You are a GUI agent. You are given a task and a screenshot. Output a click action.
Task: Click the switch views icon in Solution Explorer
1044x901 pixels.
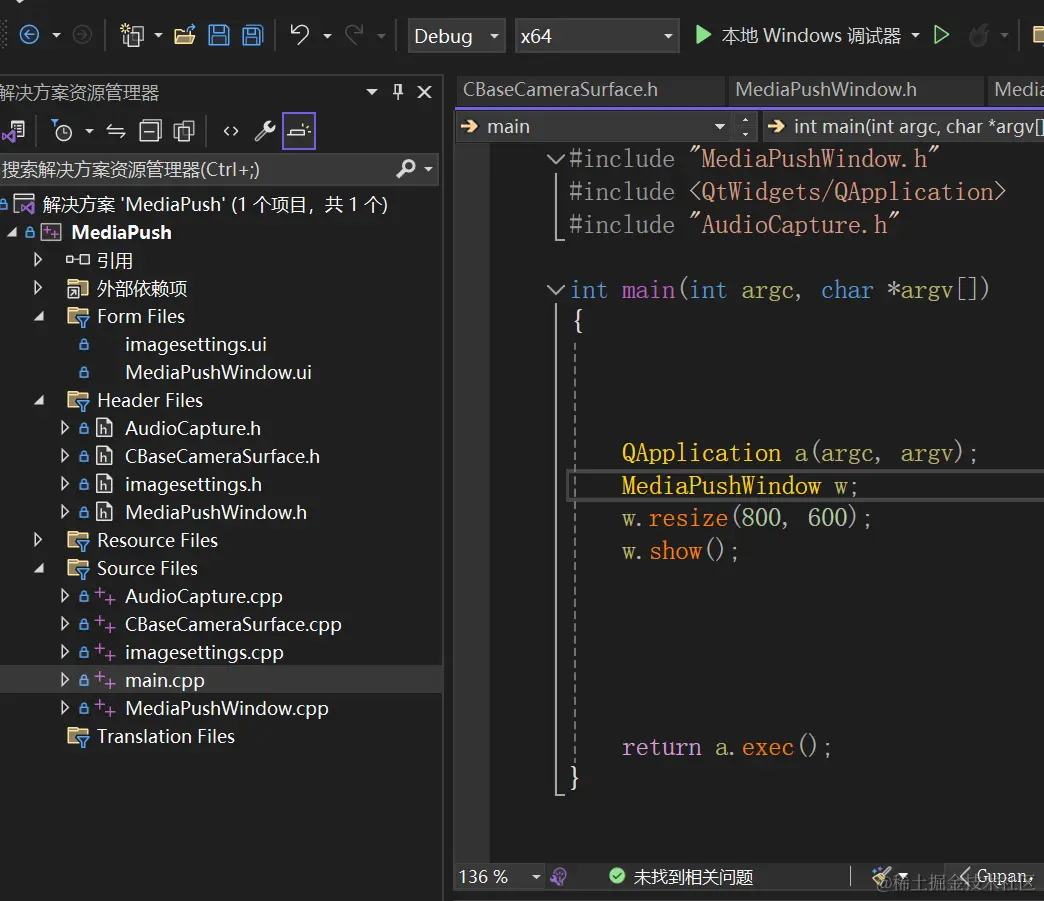click(14, 131)
